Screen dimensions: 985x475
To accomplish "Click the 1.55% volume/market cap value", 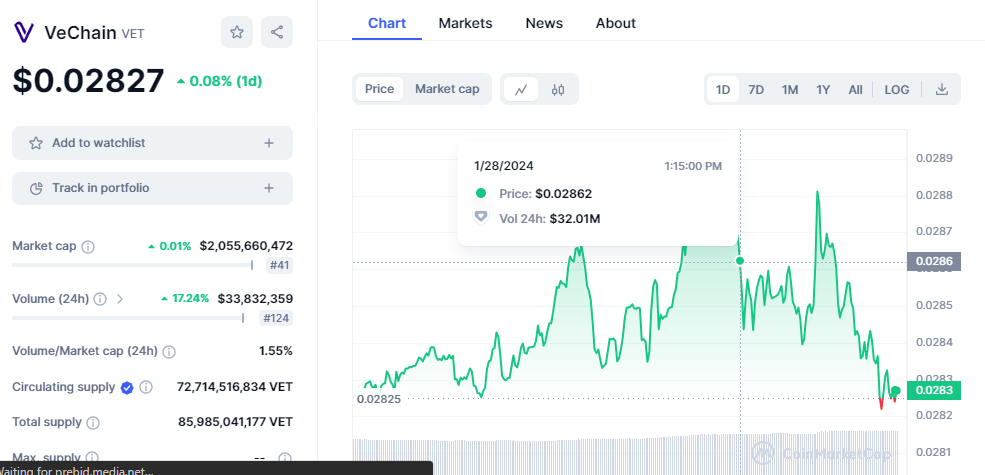I will [276, 351].
